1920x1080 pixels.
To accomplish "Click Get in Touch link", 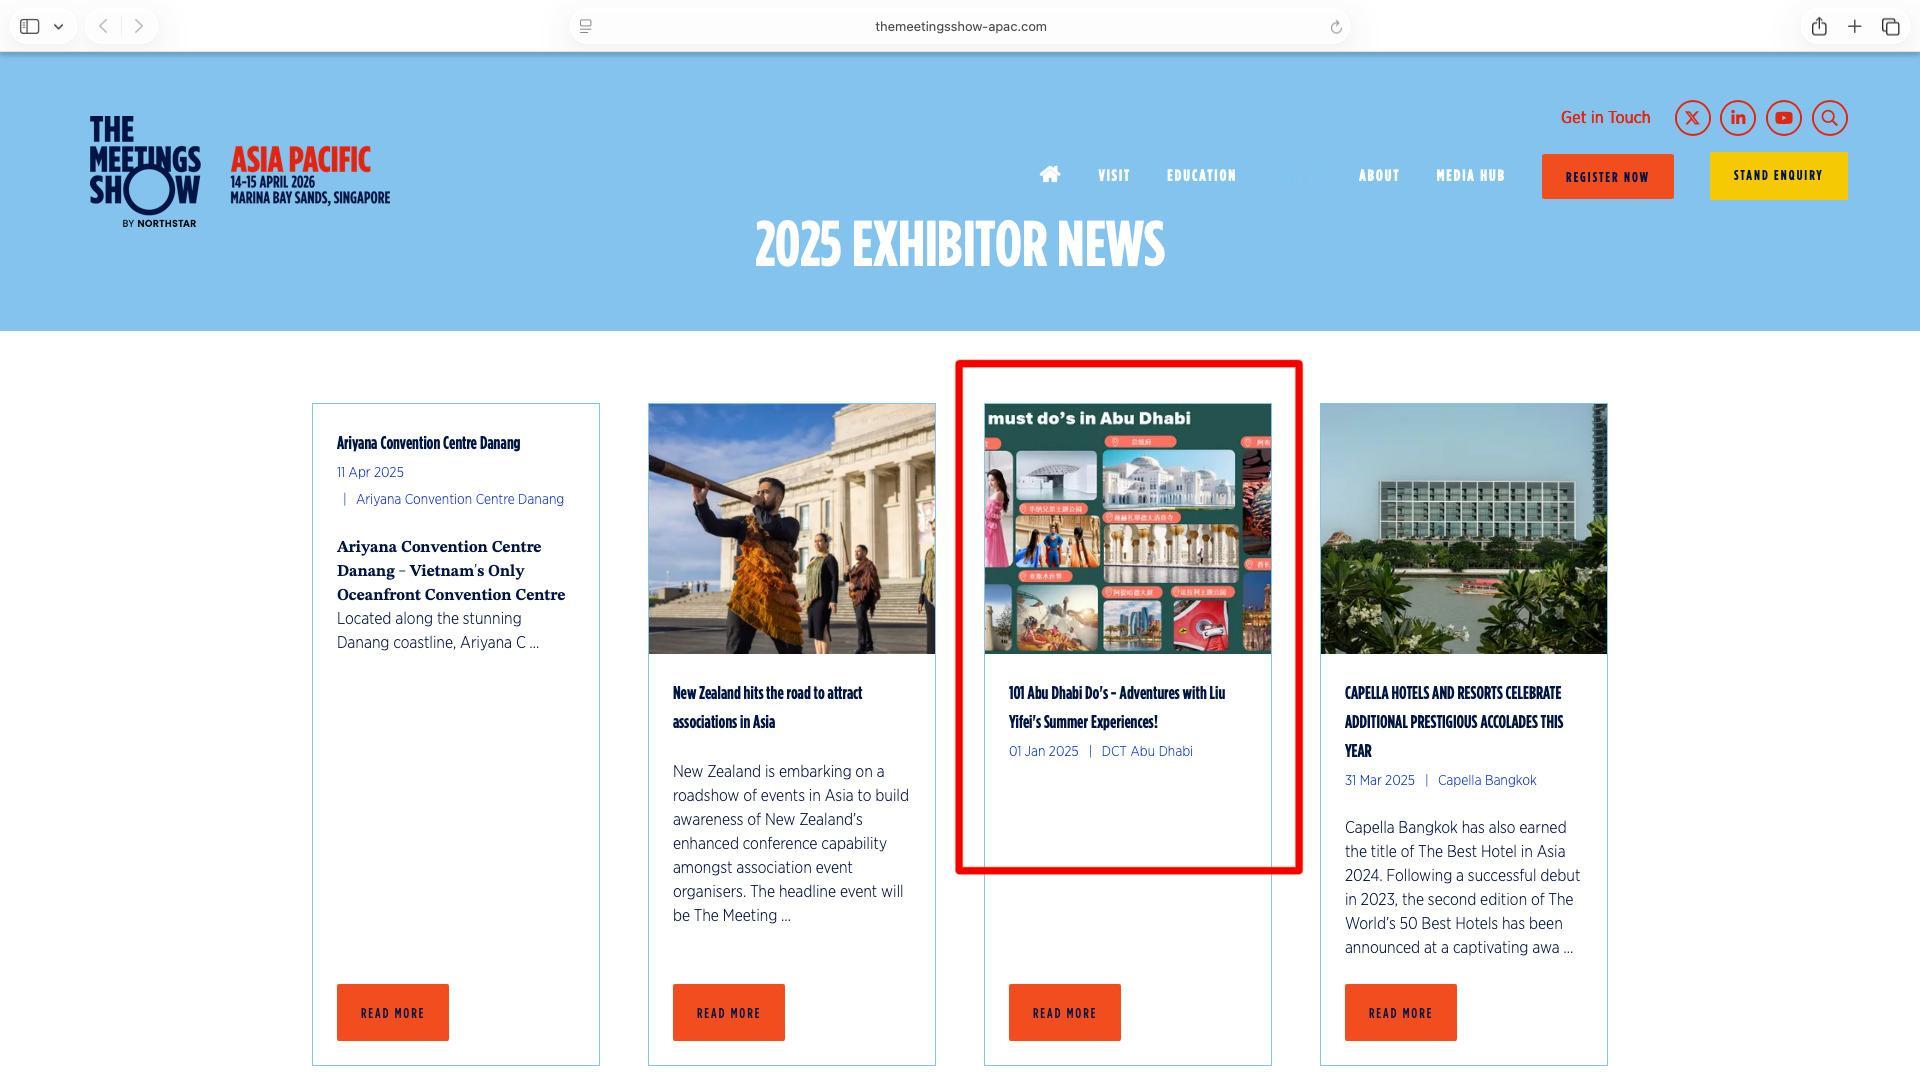I will click(1605, 118).
